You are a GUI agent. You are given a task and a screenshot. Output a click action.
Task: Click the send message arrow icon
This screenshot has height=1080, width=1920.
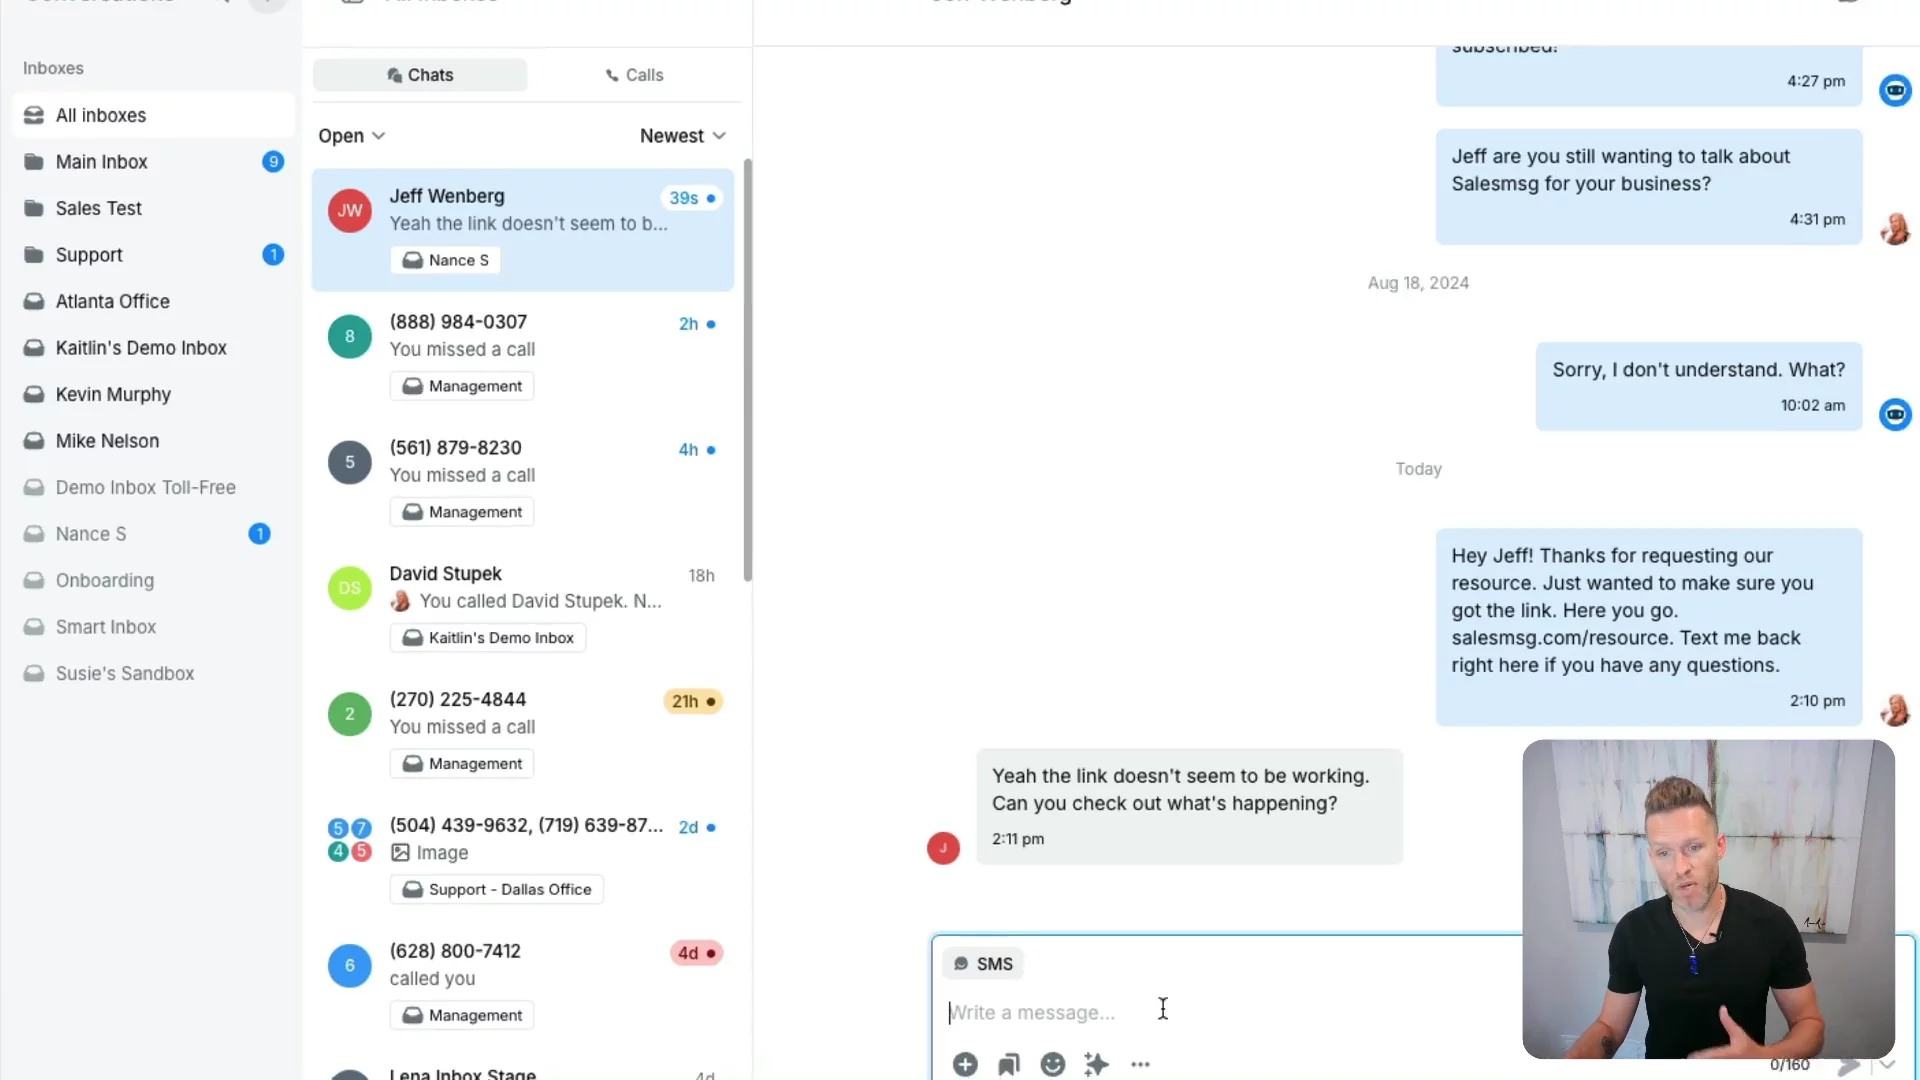click(1849, 1066)
